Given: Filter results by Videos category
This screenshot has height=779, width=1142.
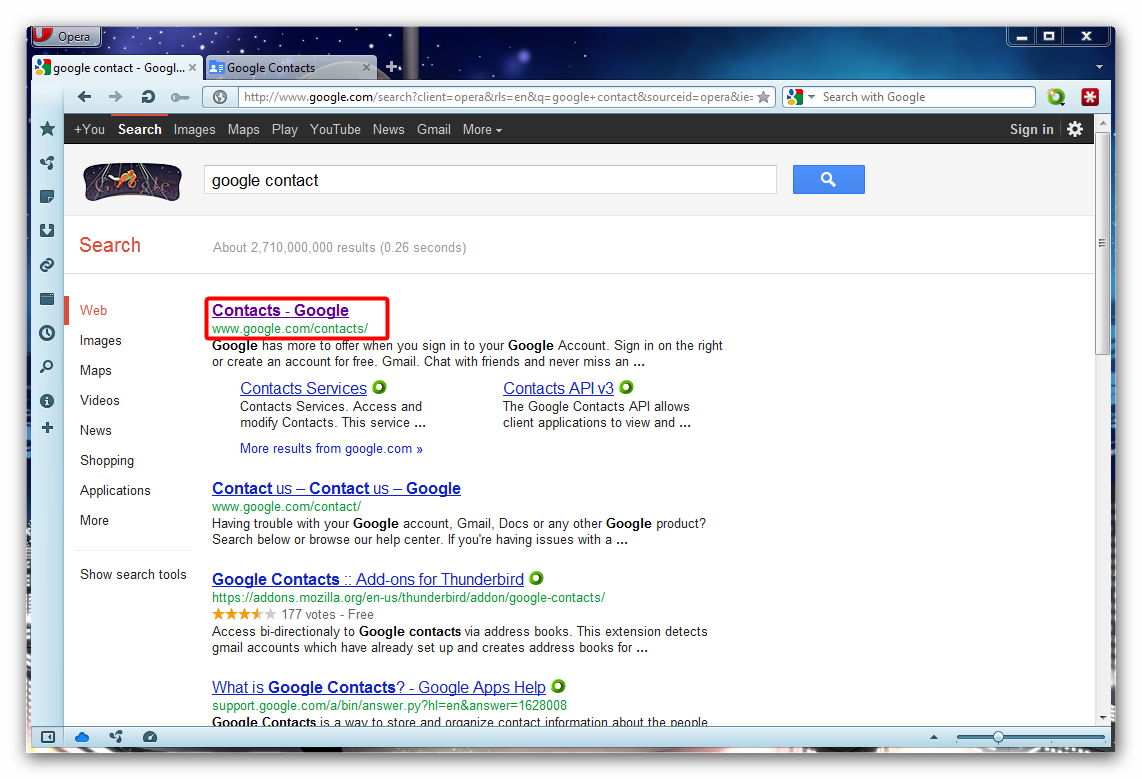Looking at the screenshot, I should click(x=100, y=400).
